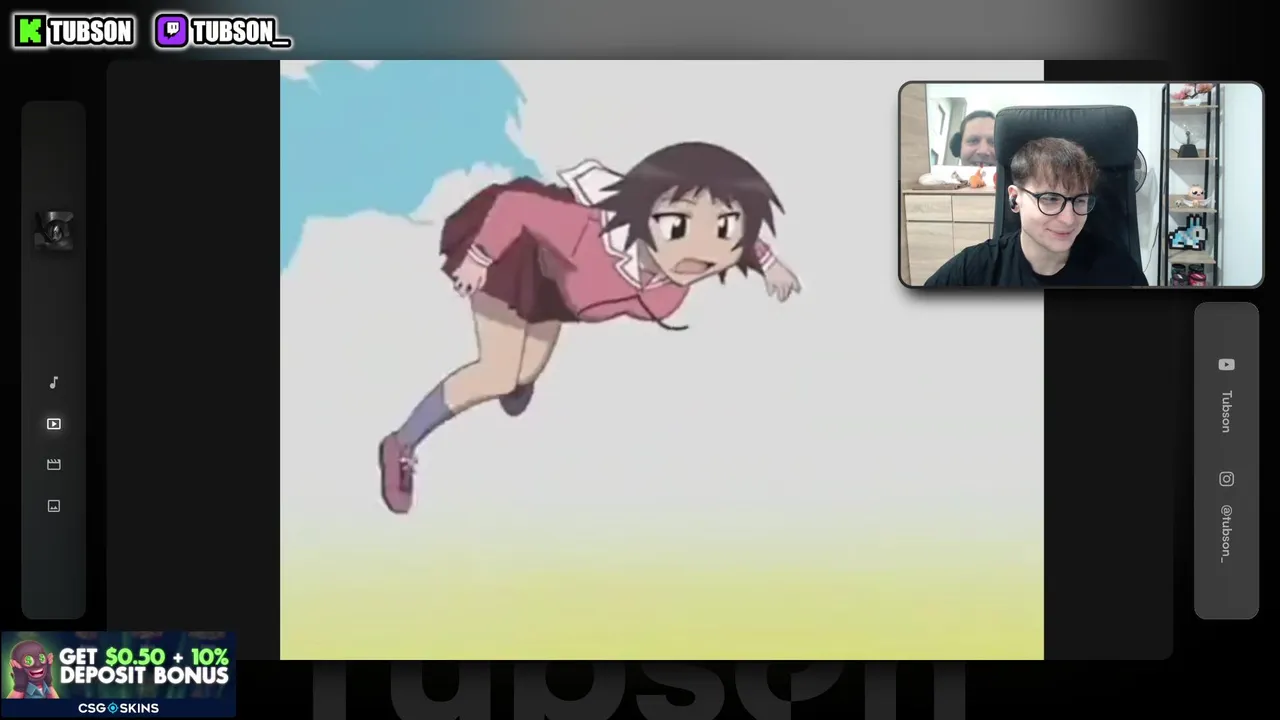Viewport: 1280px width, 720px height.
Task: Click the Instagram icon on right panel
Action: [x=1226, y=479]
